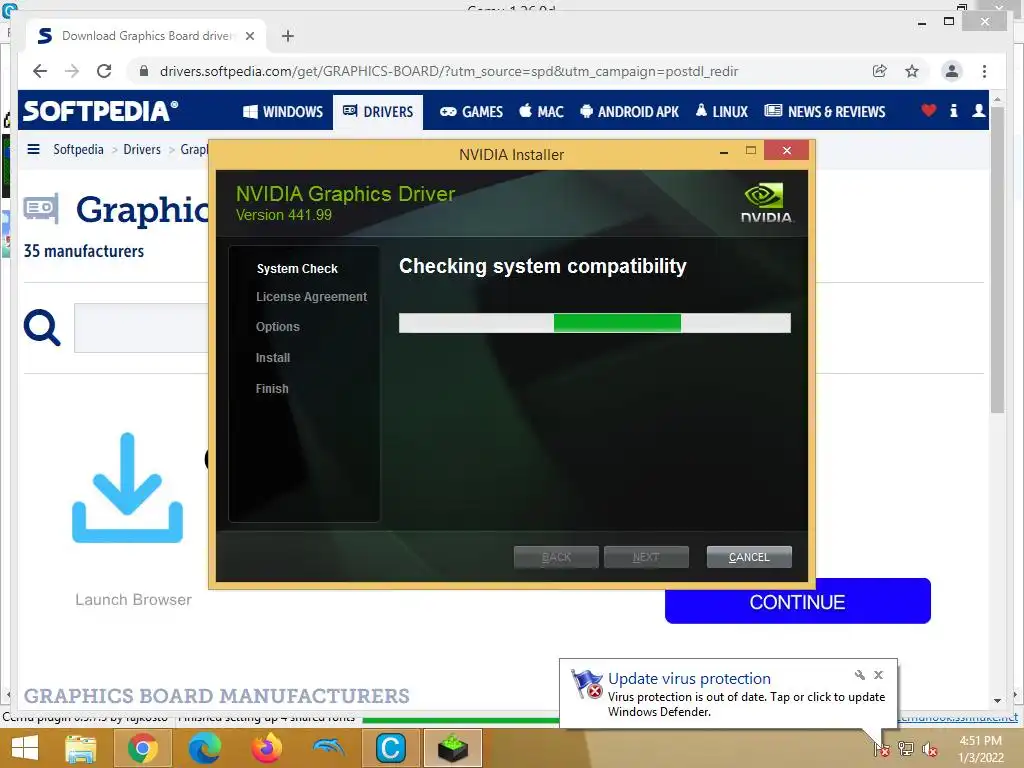
Task: Open the Mac section
Action: [541, 112]
